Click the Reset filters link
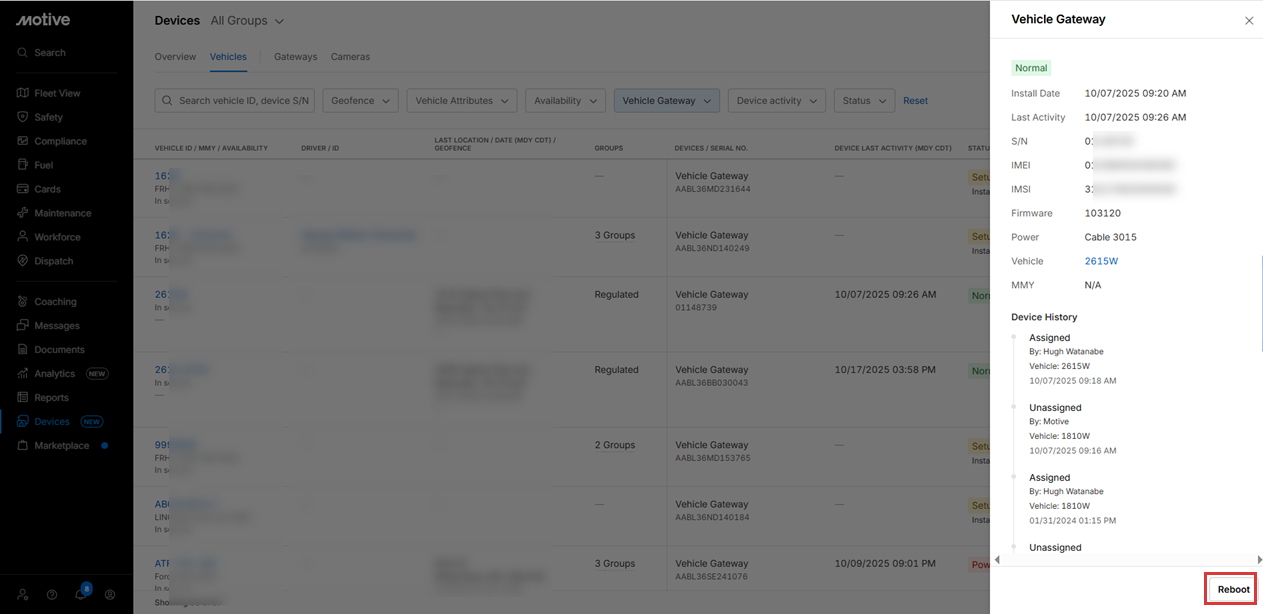The image size is (1263, 614). 915,101
